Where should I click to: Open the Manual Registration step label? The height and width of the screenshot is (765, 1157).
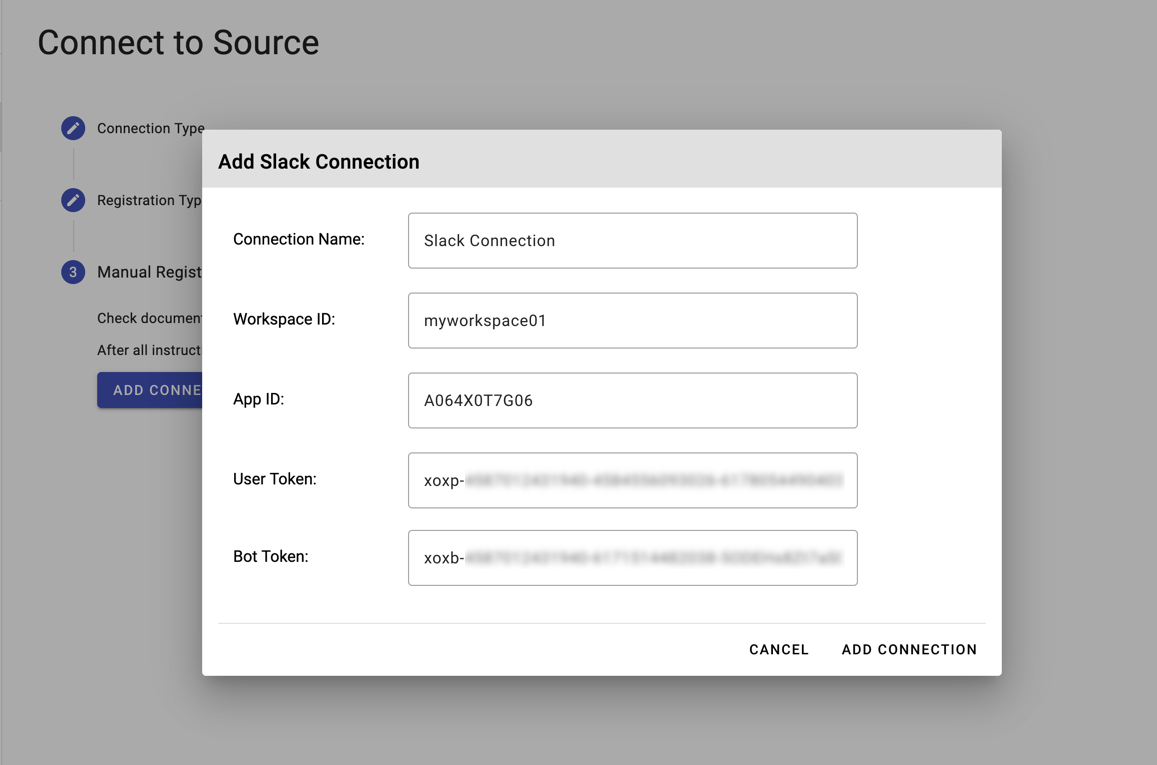tap(149, 272)
